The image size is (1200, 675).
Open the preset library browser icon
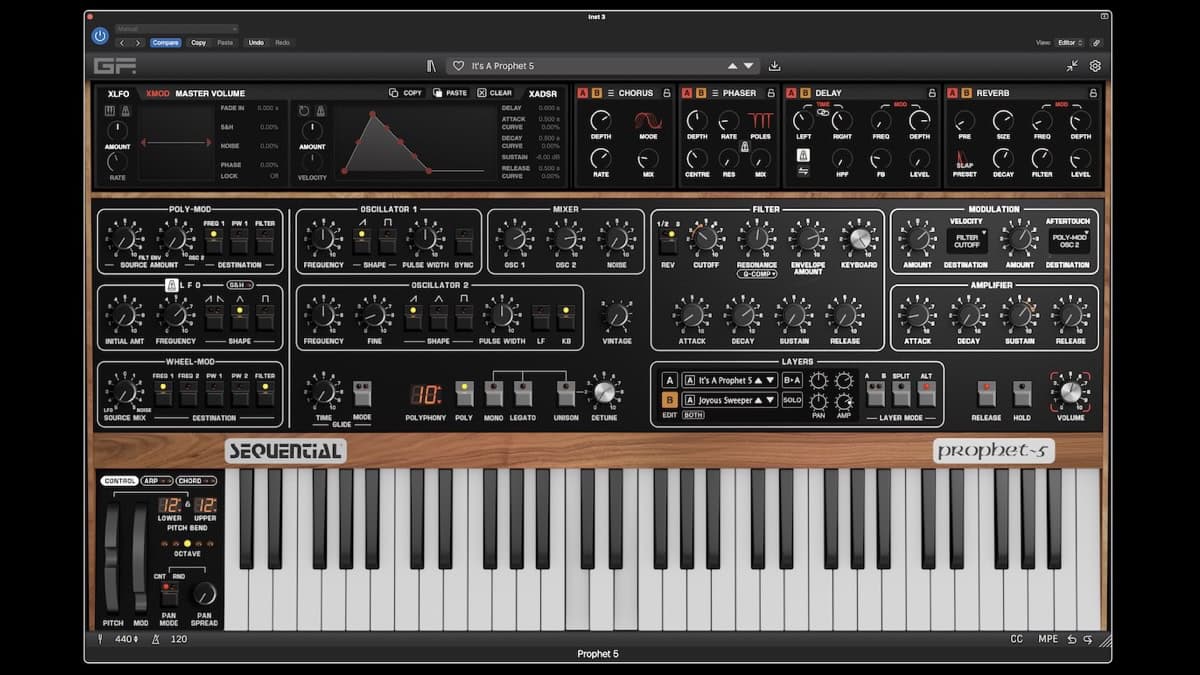pyautogui.click(x=431, y=66)
